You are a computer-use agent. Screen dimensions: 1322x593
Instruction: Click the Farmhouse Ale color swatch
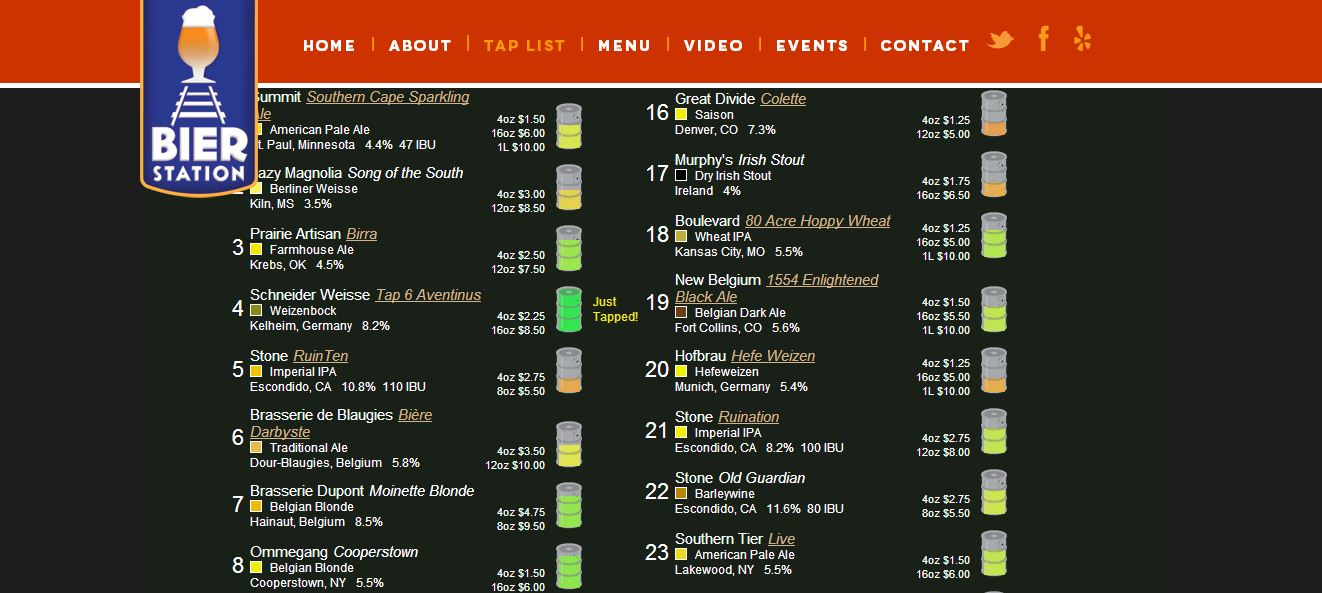tap(256, 249)
